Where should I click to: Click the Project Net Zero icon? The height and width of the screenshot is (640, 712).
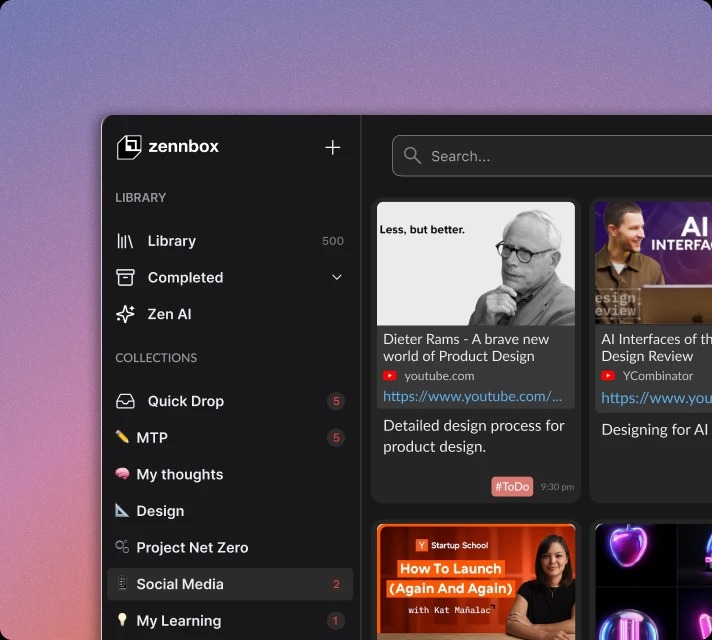122,547
